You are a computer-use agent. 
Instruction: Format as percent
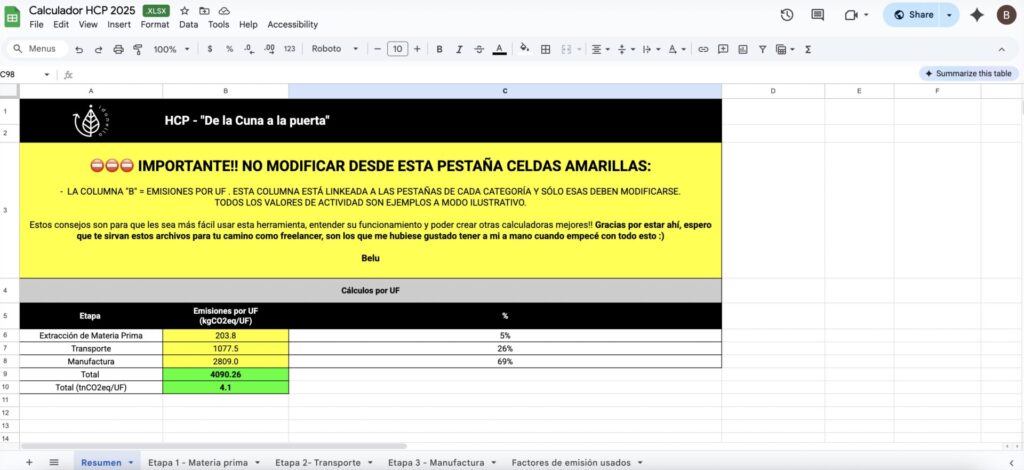[229, 49]
